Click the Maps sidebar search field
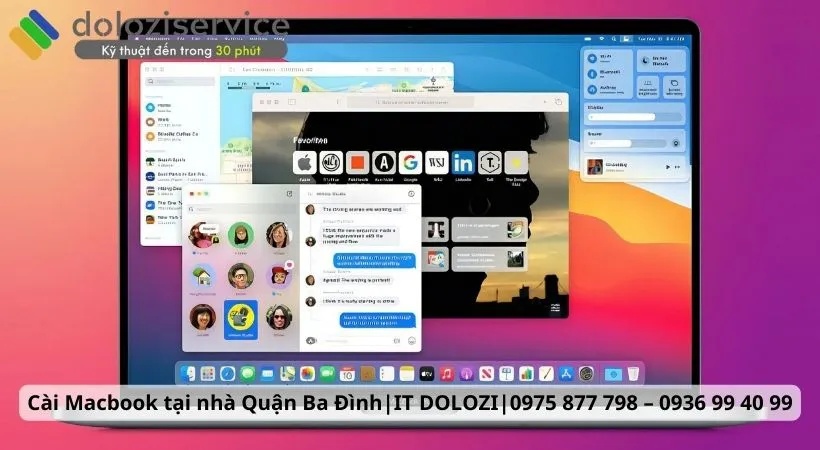The height and width of the screenshot is (450, 820). pos(180,82)
